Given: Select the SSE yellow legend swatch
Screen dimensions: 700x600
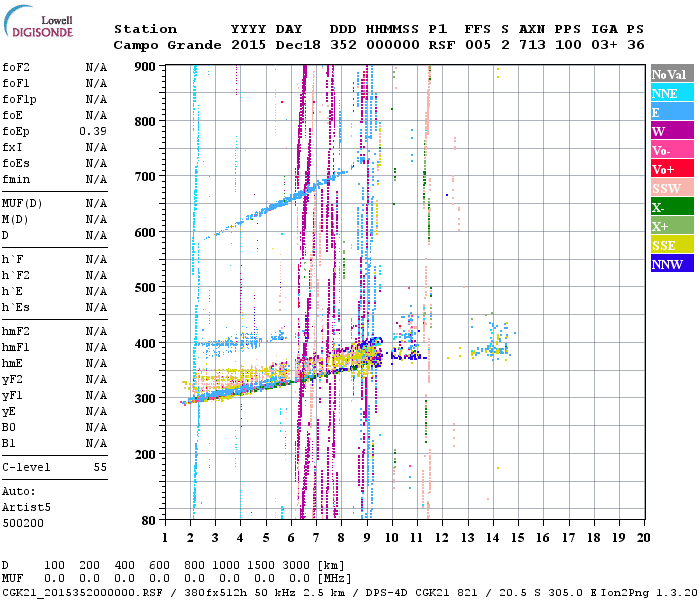Looking at the screenshot, I should coord(672,245).
